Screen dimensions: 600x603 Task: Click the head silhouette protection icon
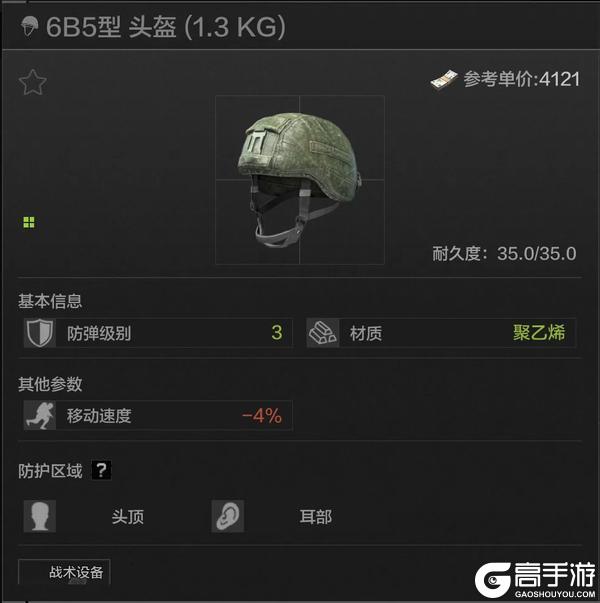click(x=40, y=516)
